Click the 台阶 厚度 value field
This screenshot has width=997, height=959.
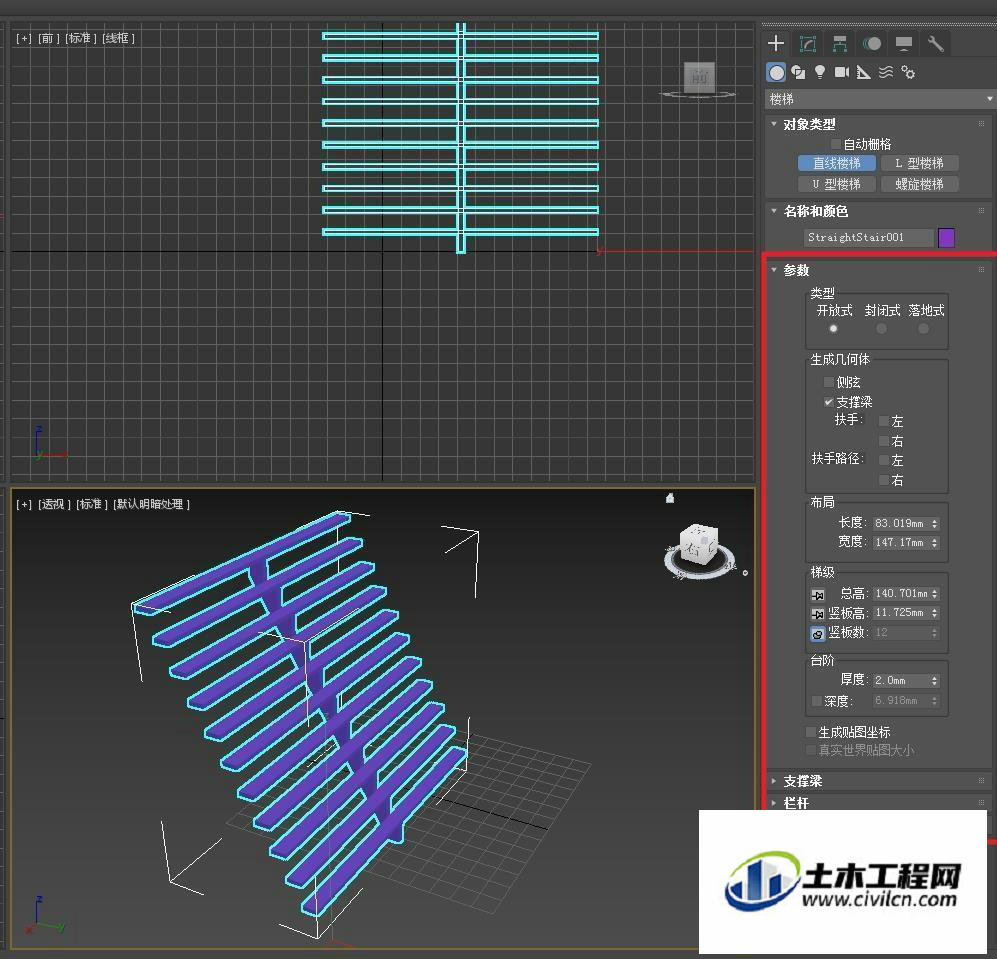pos(900,680)
